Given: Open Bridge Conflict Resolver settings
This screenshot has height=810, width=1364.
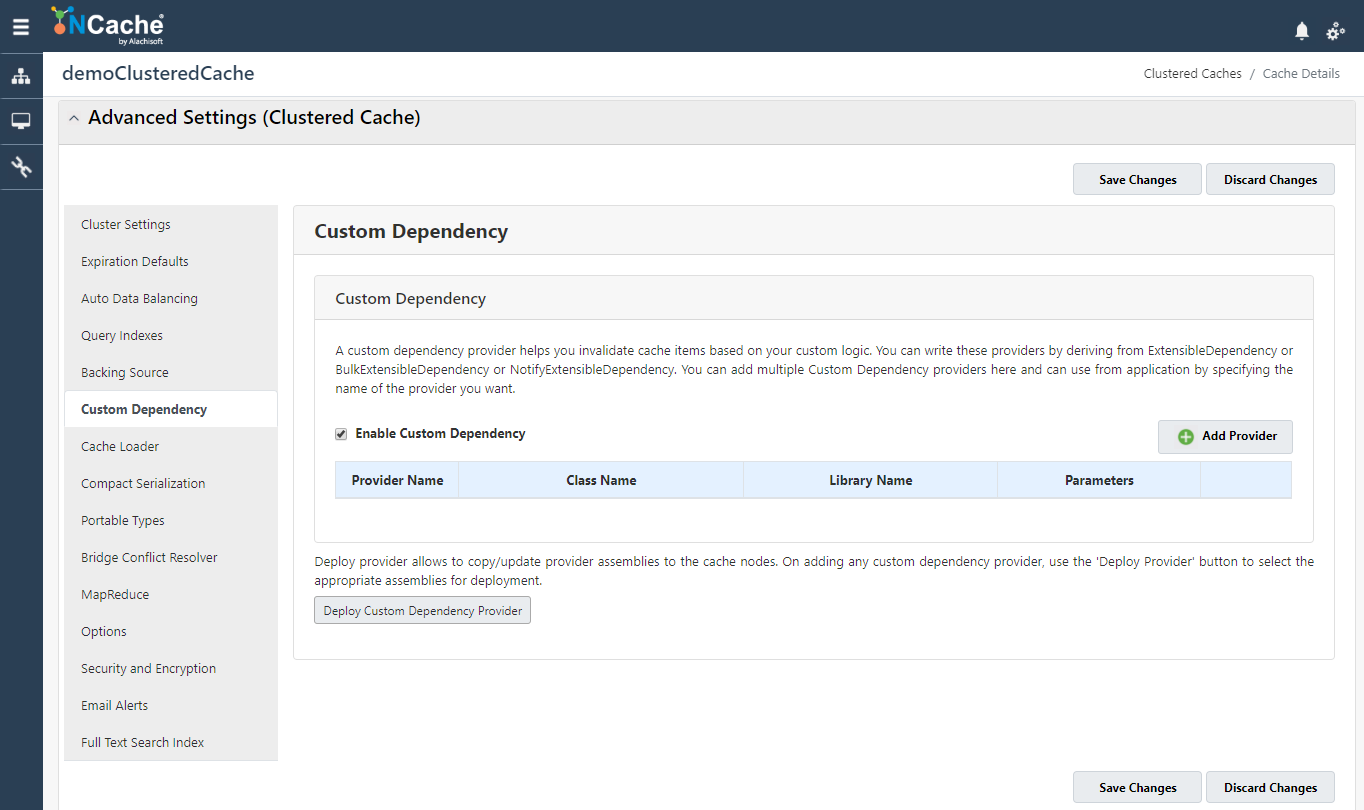Looking at the screenshot, I should coord(171,557).
